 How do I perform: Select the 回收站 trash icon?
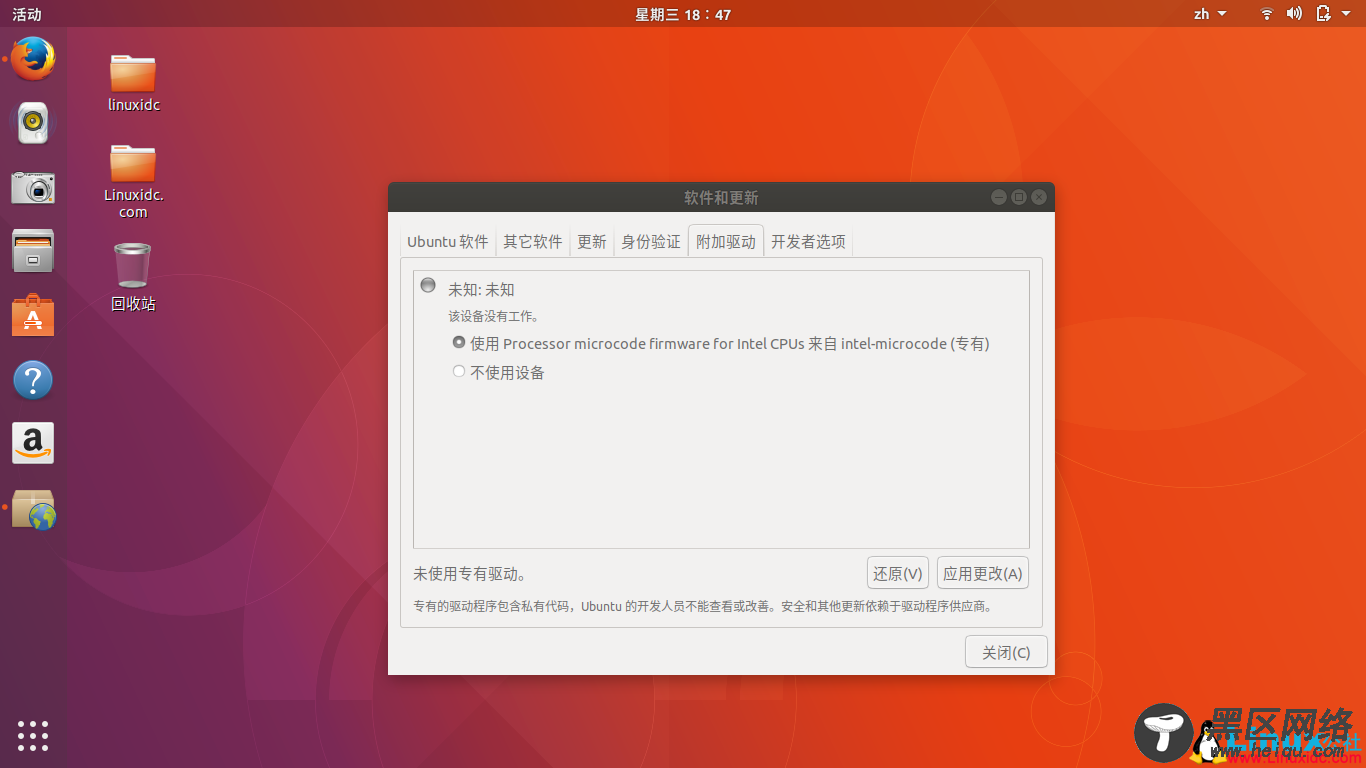click(x=133, y=277)
